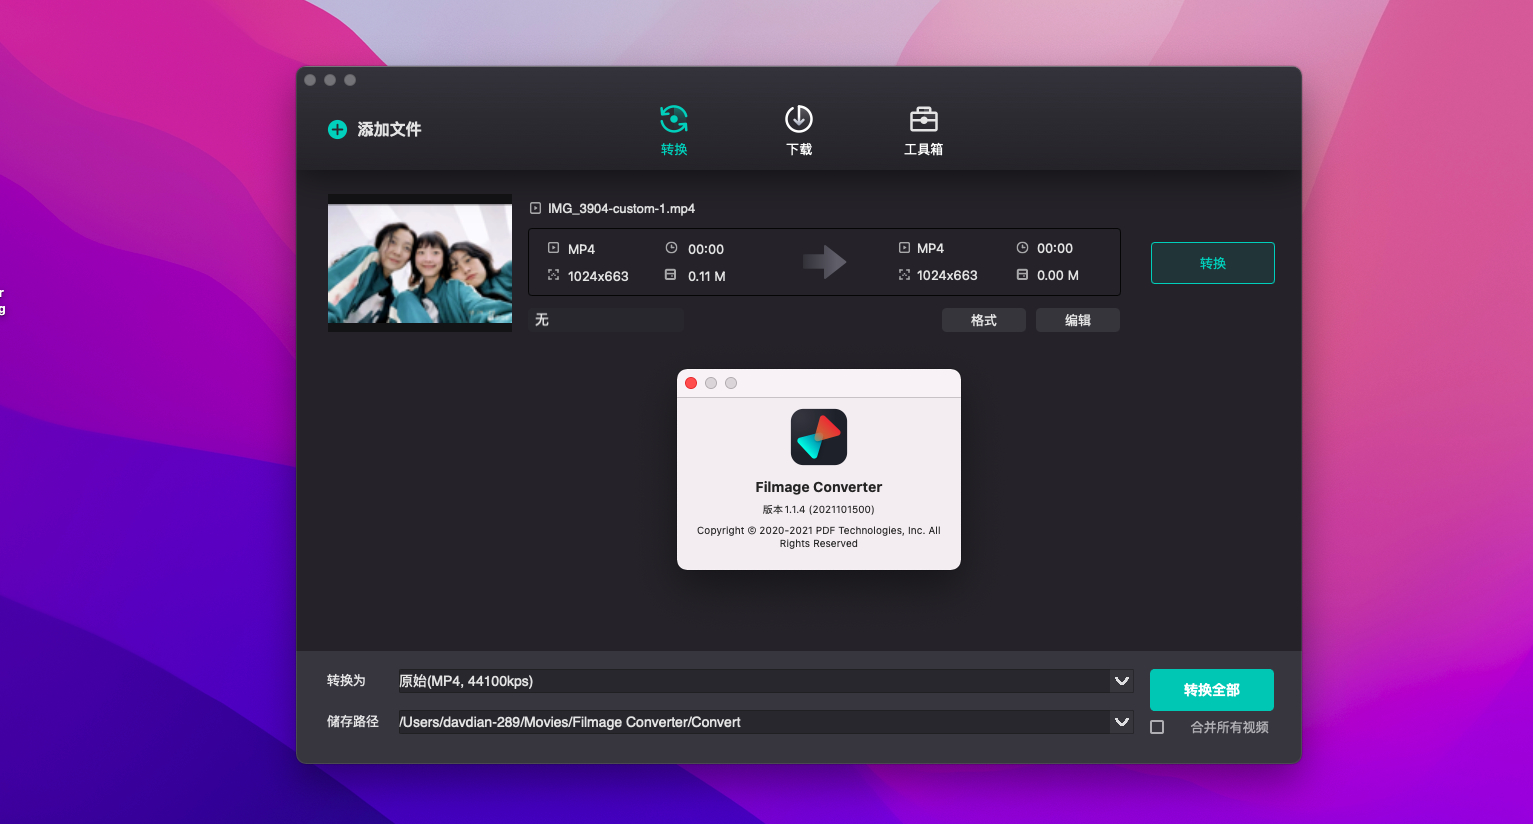
Task: Click the green plus add-file icon
Action: coord(337,129)
